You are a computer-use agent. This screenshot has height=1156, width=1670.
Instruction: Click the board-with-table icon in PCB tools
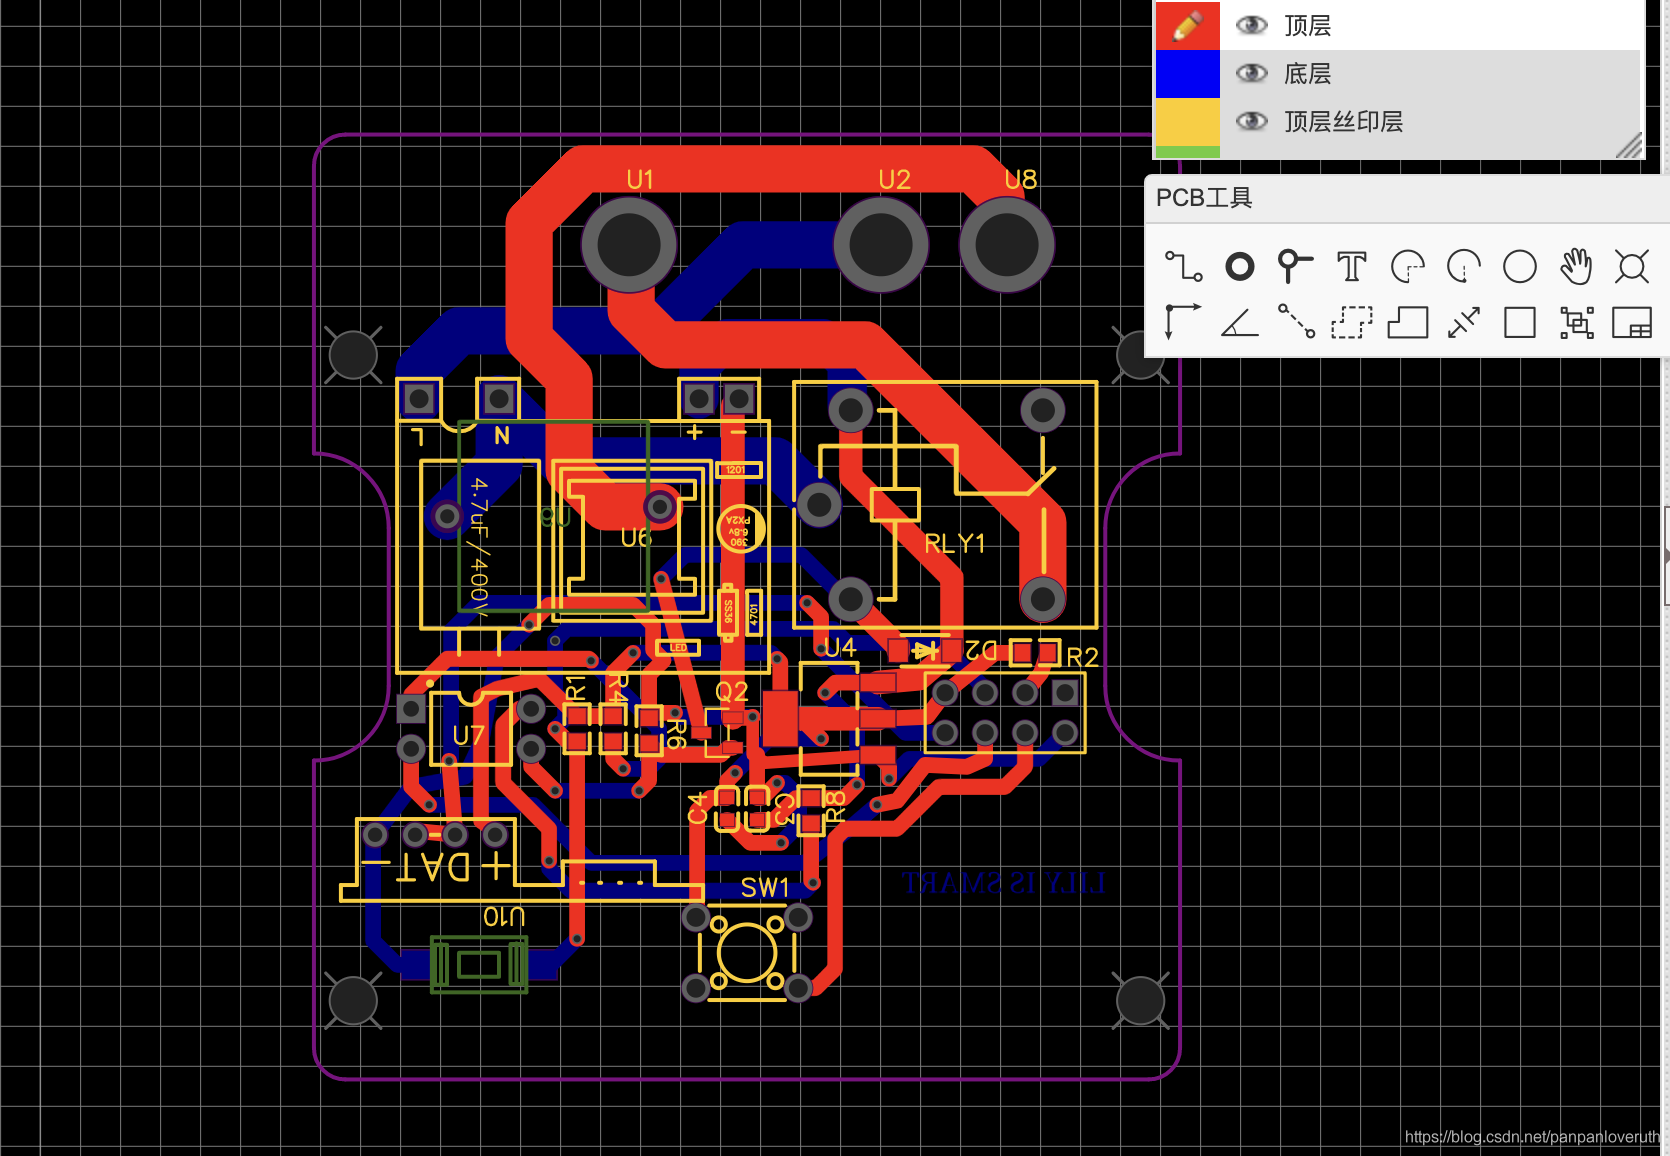click(1632, 323)
